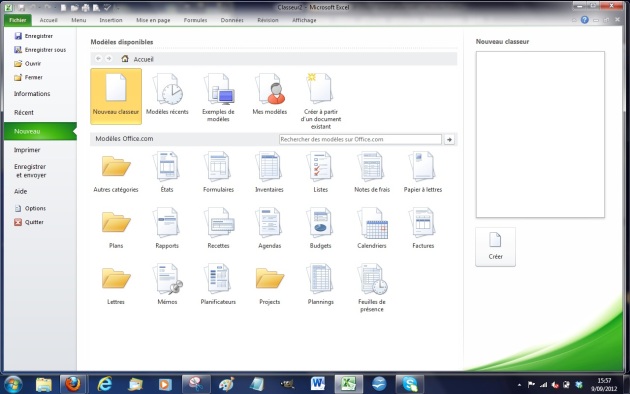Open the Mes modèles icon
This screenshot has height=394, width=630.
tap(270, 95)
